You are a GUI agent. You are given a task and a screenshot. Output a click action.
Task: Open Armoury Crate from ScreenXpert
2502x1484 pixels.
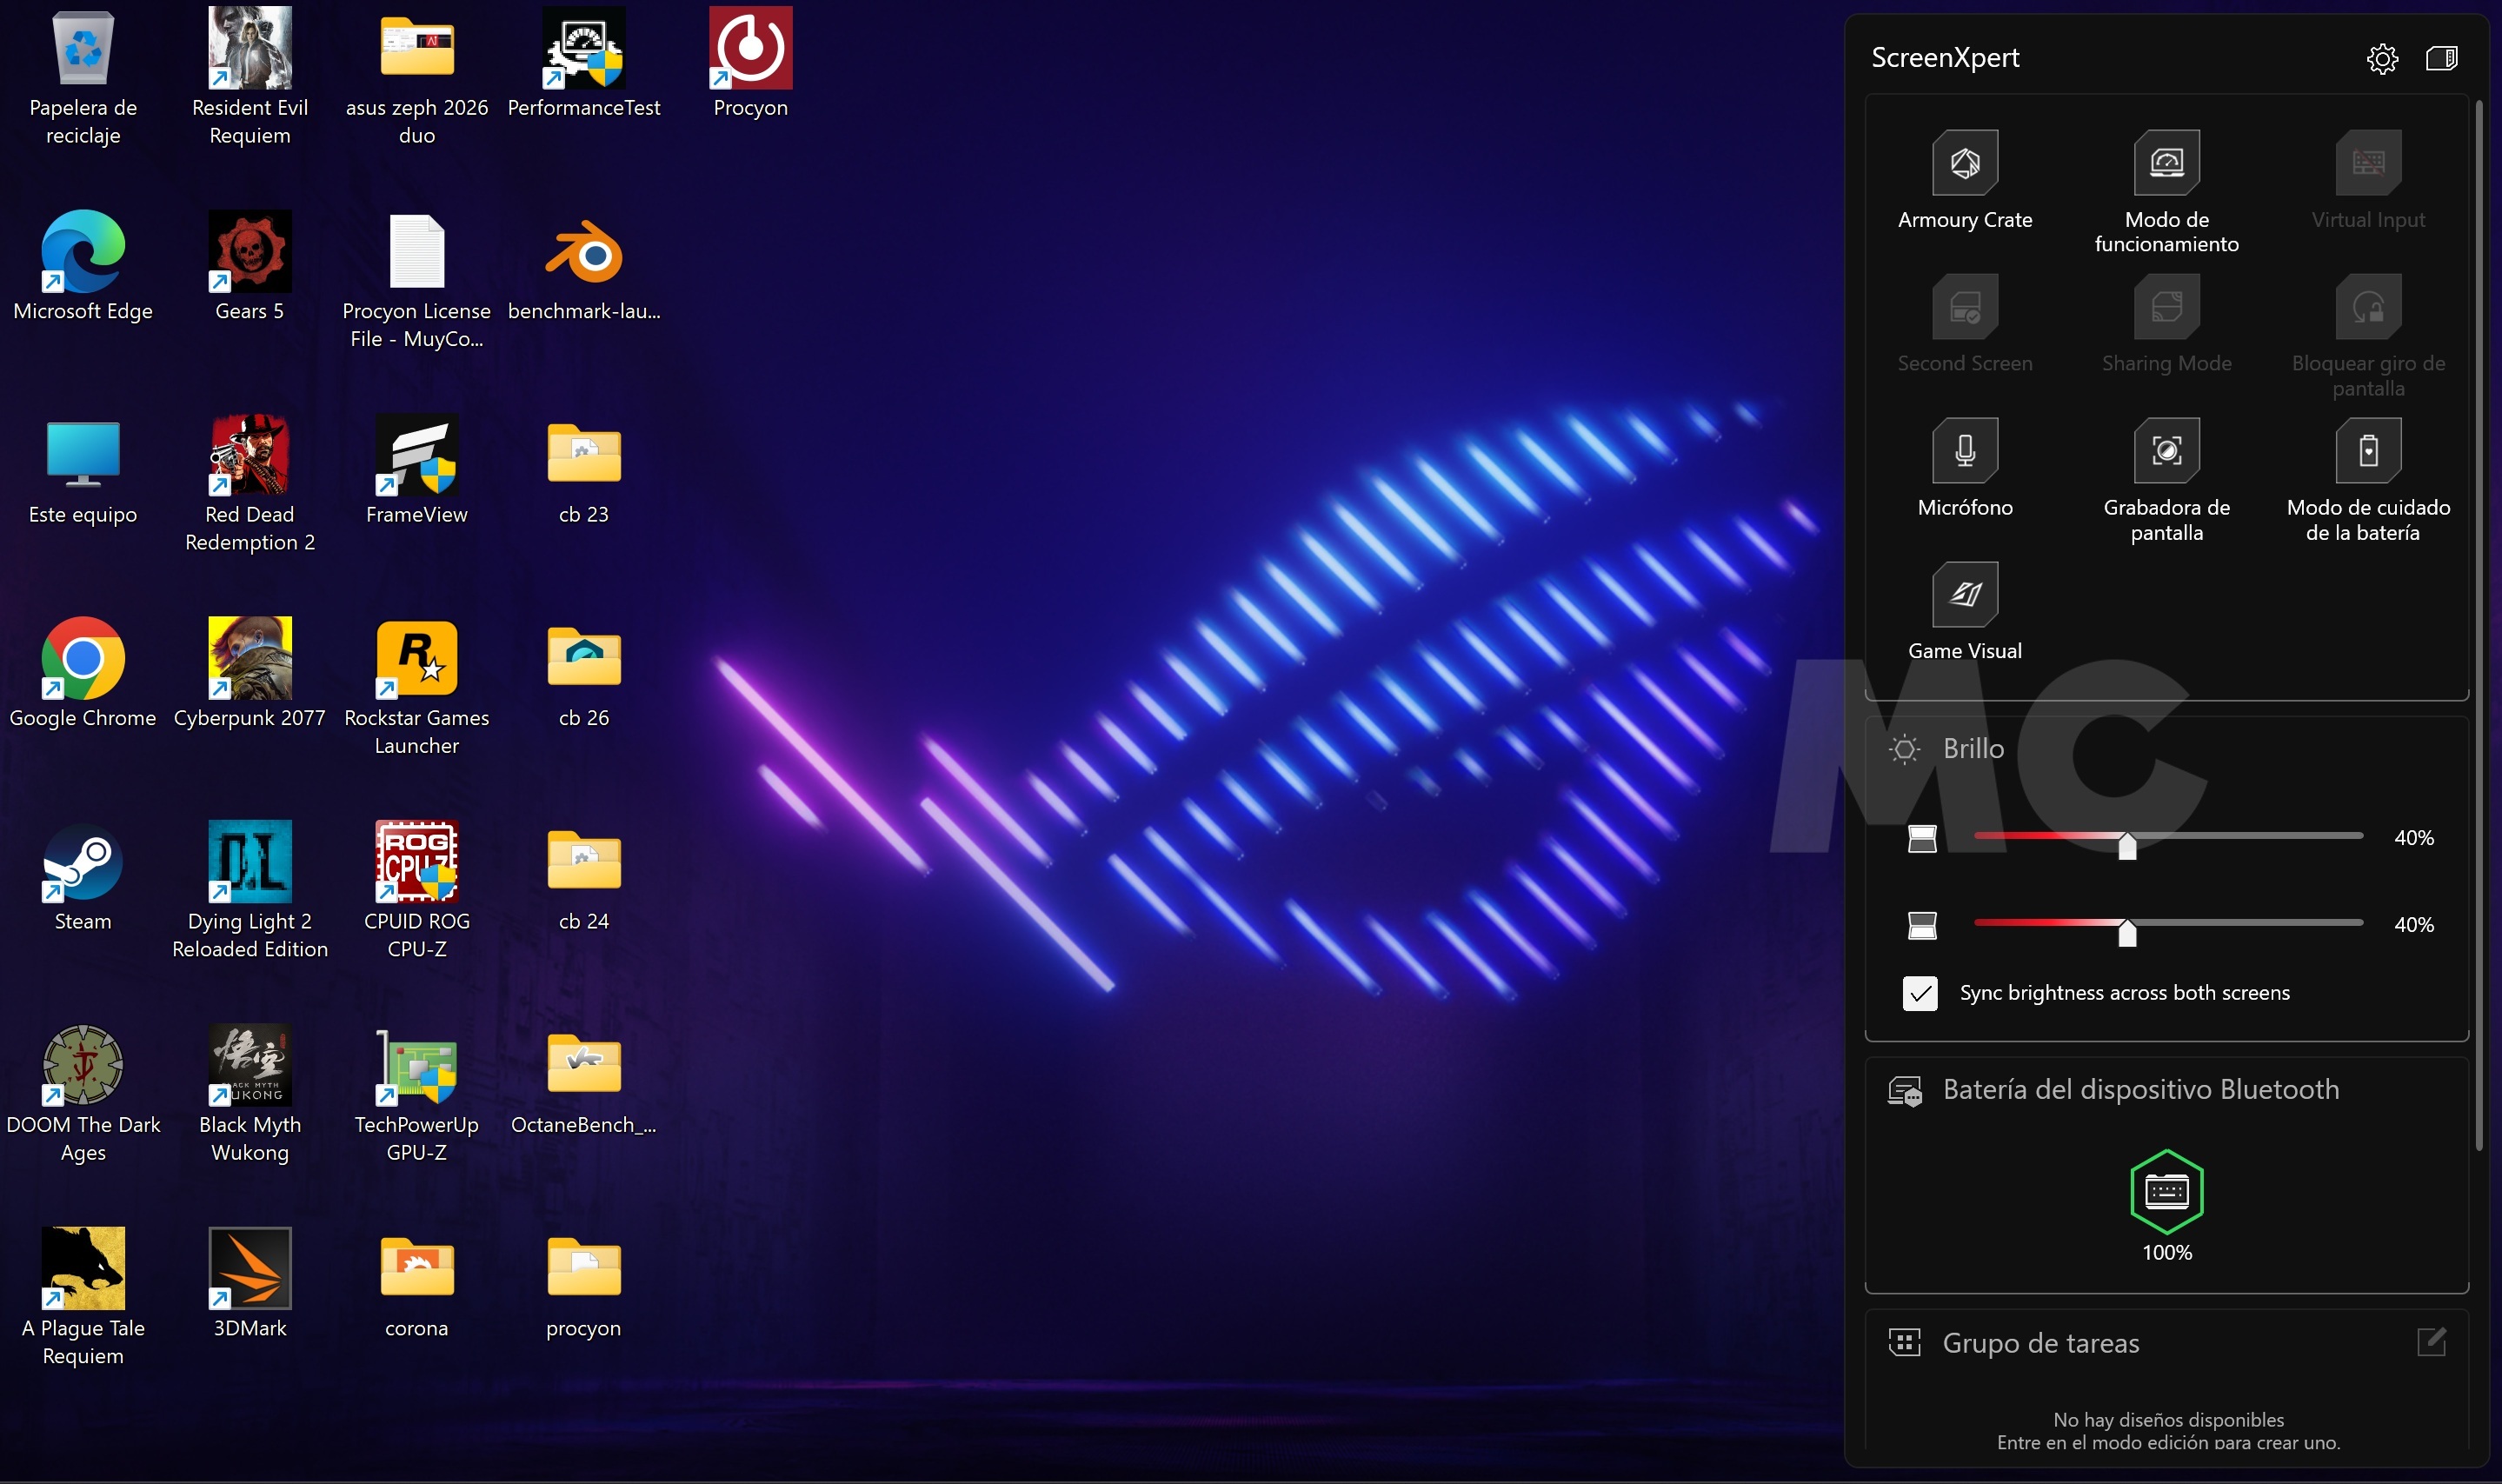1964,163
